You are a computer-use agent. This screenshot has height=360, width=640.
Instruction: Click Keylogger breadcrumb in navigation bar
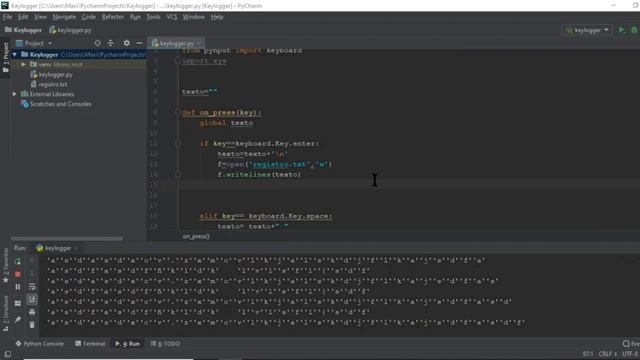pos(24,30)
